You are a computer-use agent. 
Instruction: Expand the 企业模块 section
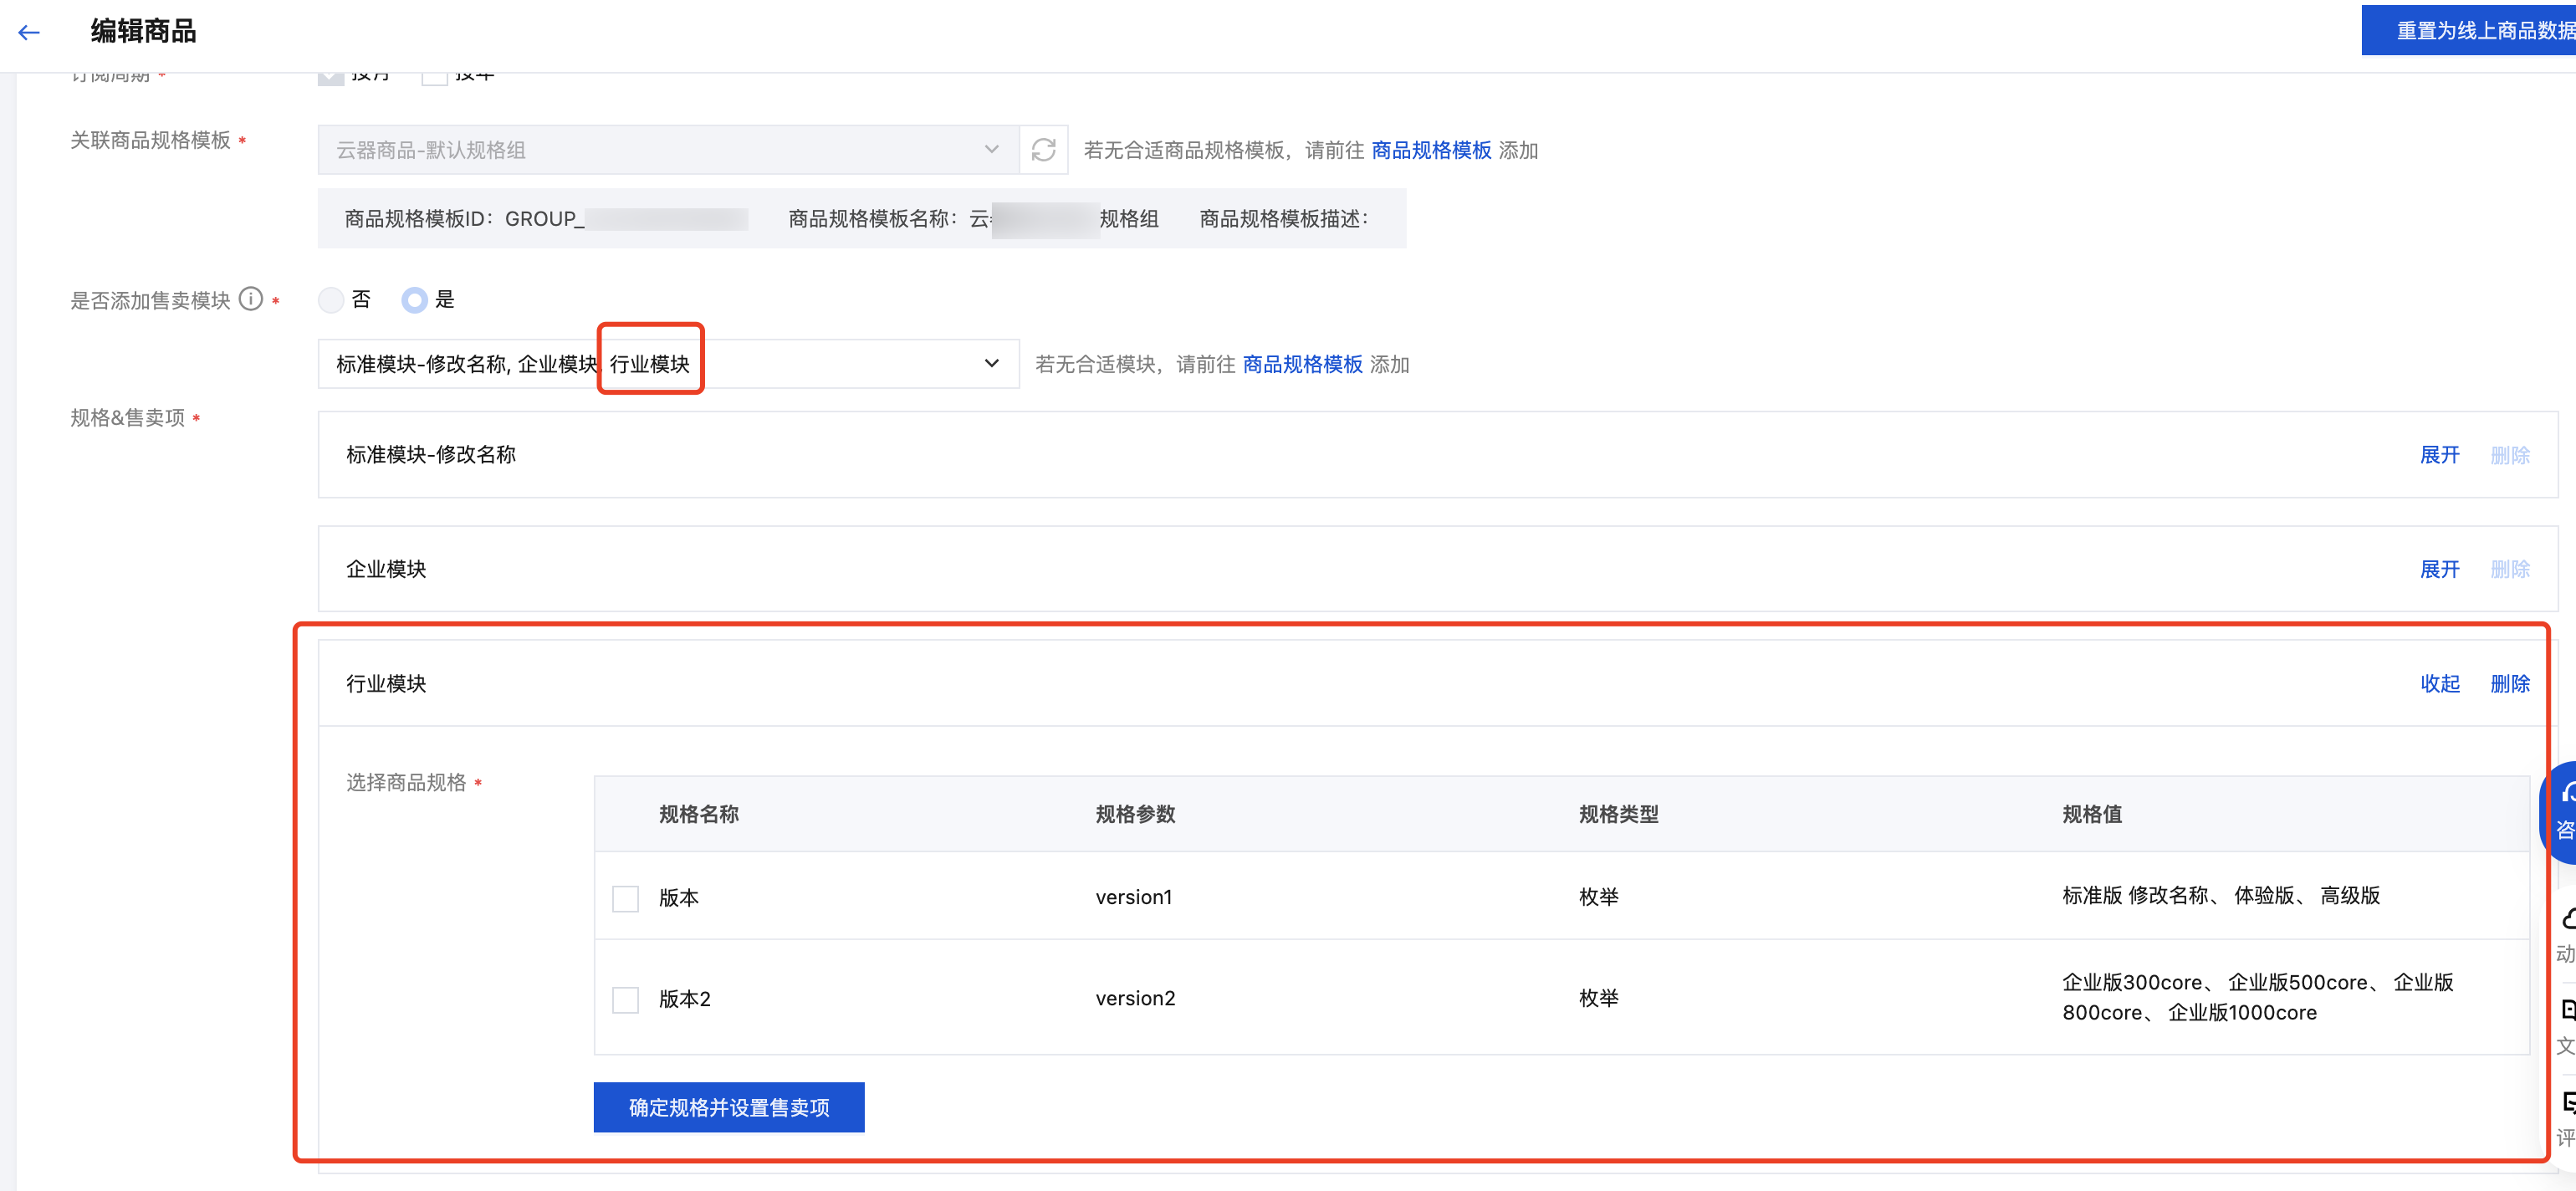click(x=2438, y=569)
